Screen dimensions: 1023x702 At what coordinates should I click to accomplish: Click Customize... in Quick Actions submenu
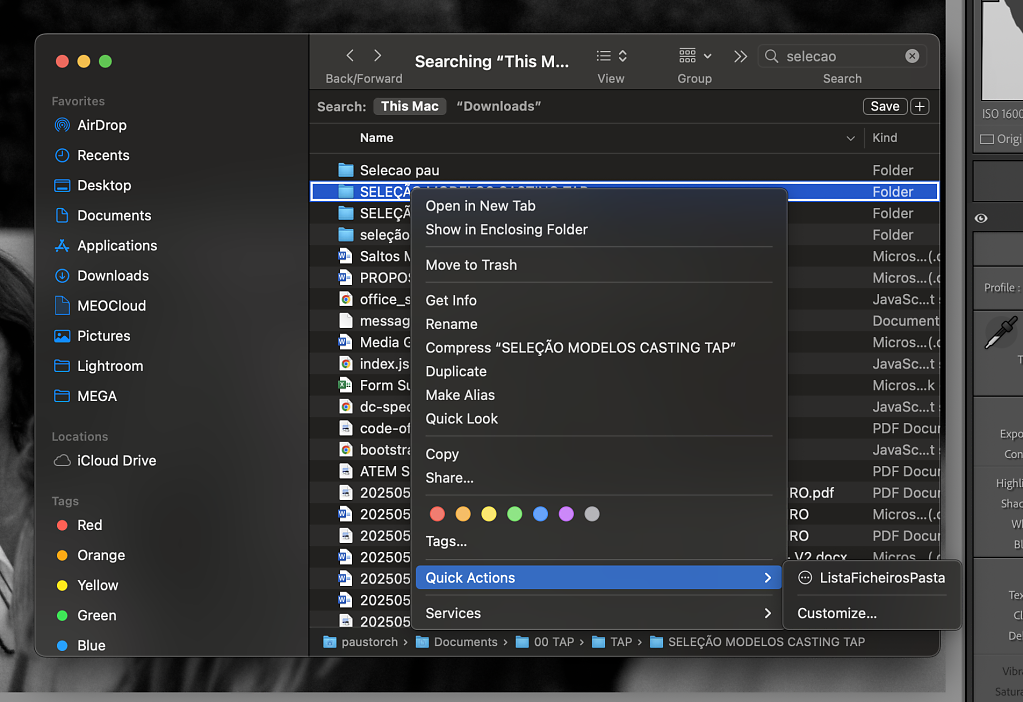837,613
